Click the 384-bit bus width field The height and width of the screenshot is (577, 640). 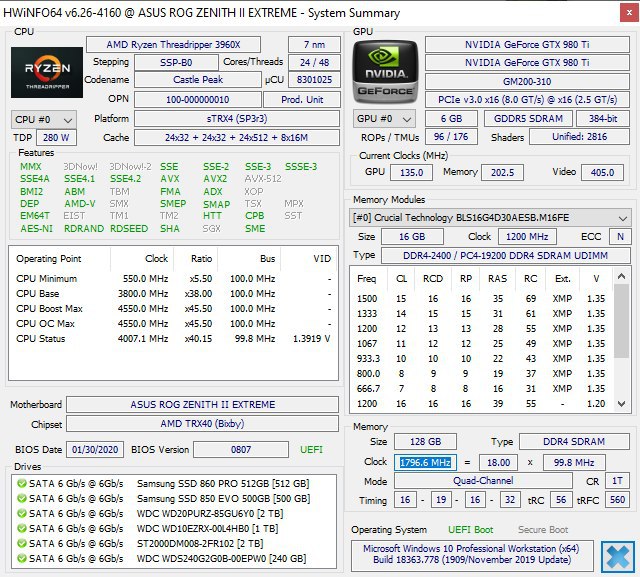click(x=603, y=119)
